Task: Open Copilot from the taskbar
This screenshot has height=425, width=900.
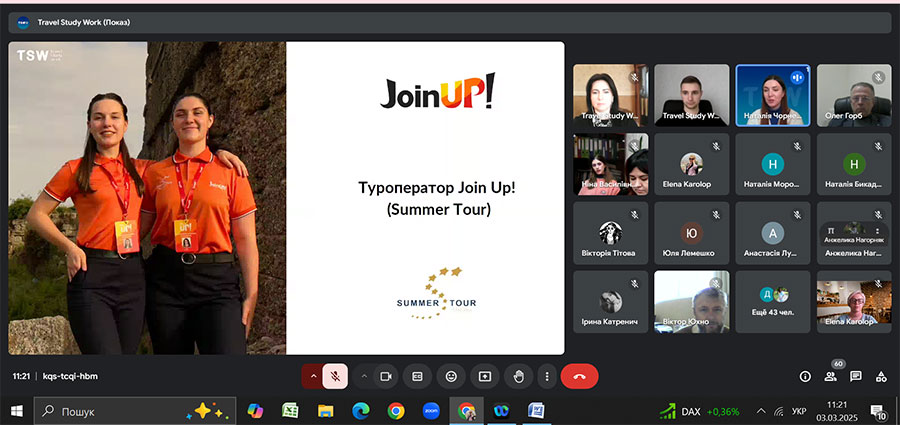Action: click(255, 411)
